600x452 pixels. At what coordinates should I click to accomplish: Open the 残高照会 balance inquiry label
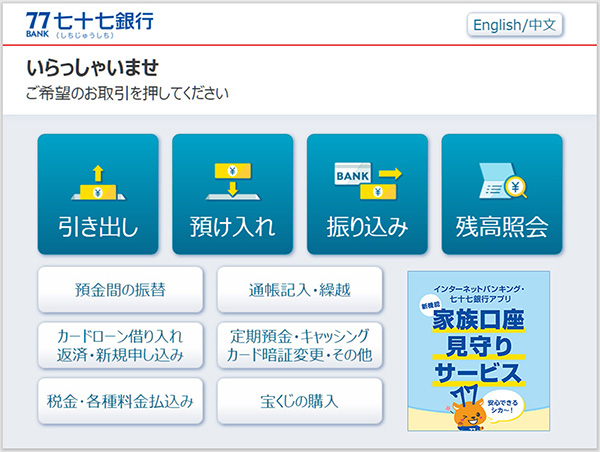[x=502, y=227]
